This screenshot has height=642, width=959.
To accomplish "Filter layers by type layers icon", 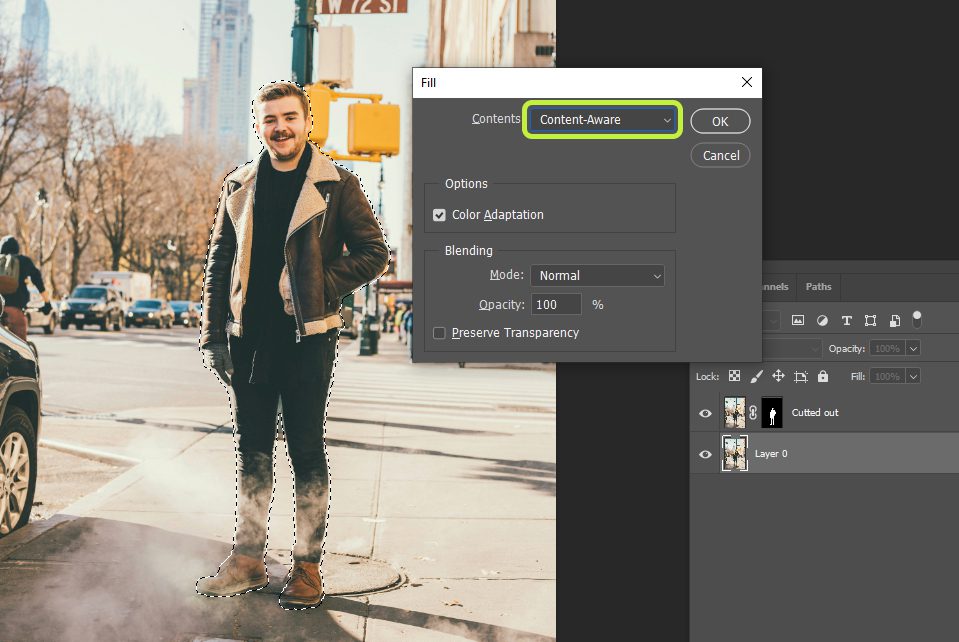I will coord(846,320).
